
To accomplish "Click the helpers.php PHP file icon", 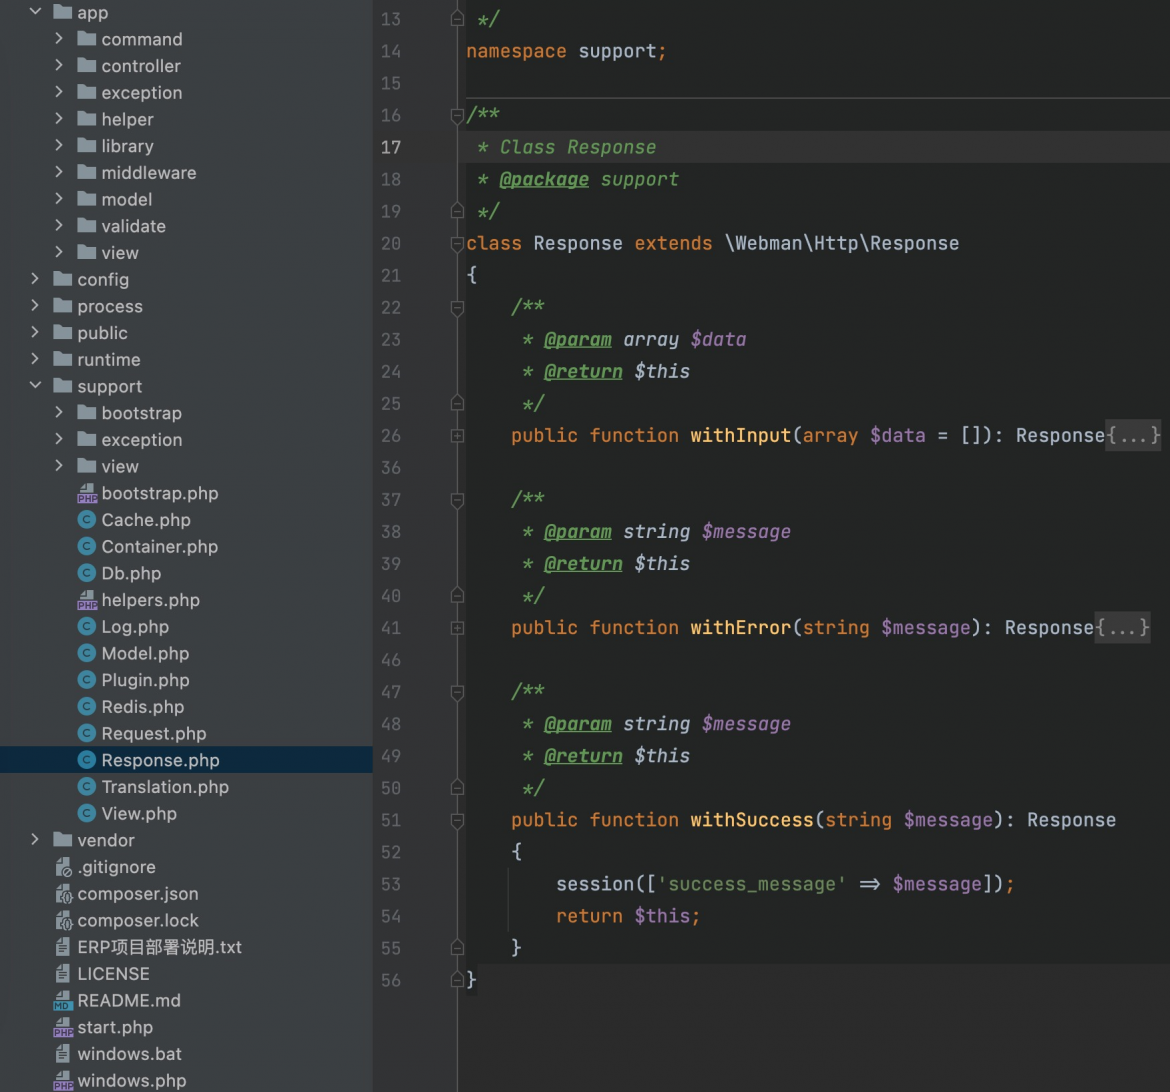I will pos(87,600).
